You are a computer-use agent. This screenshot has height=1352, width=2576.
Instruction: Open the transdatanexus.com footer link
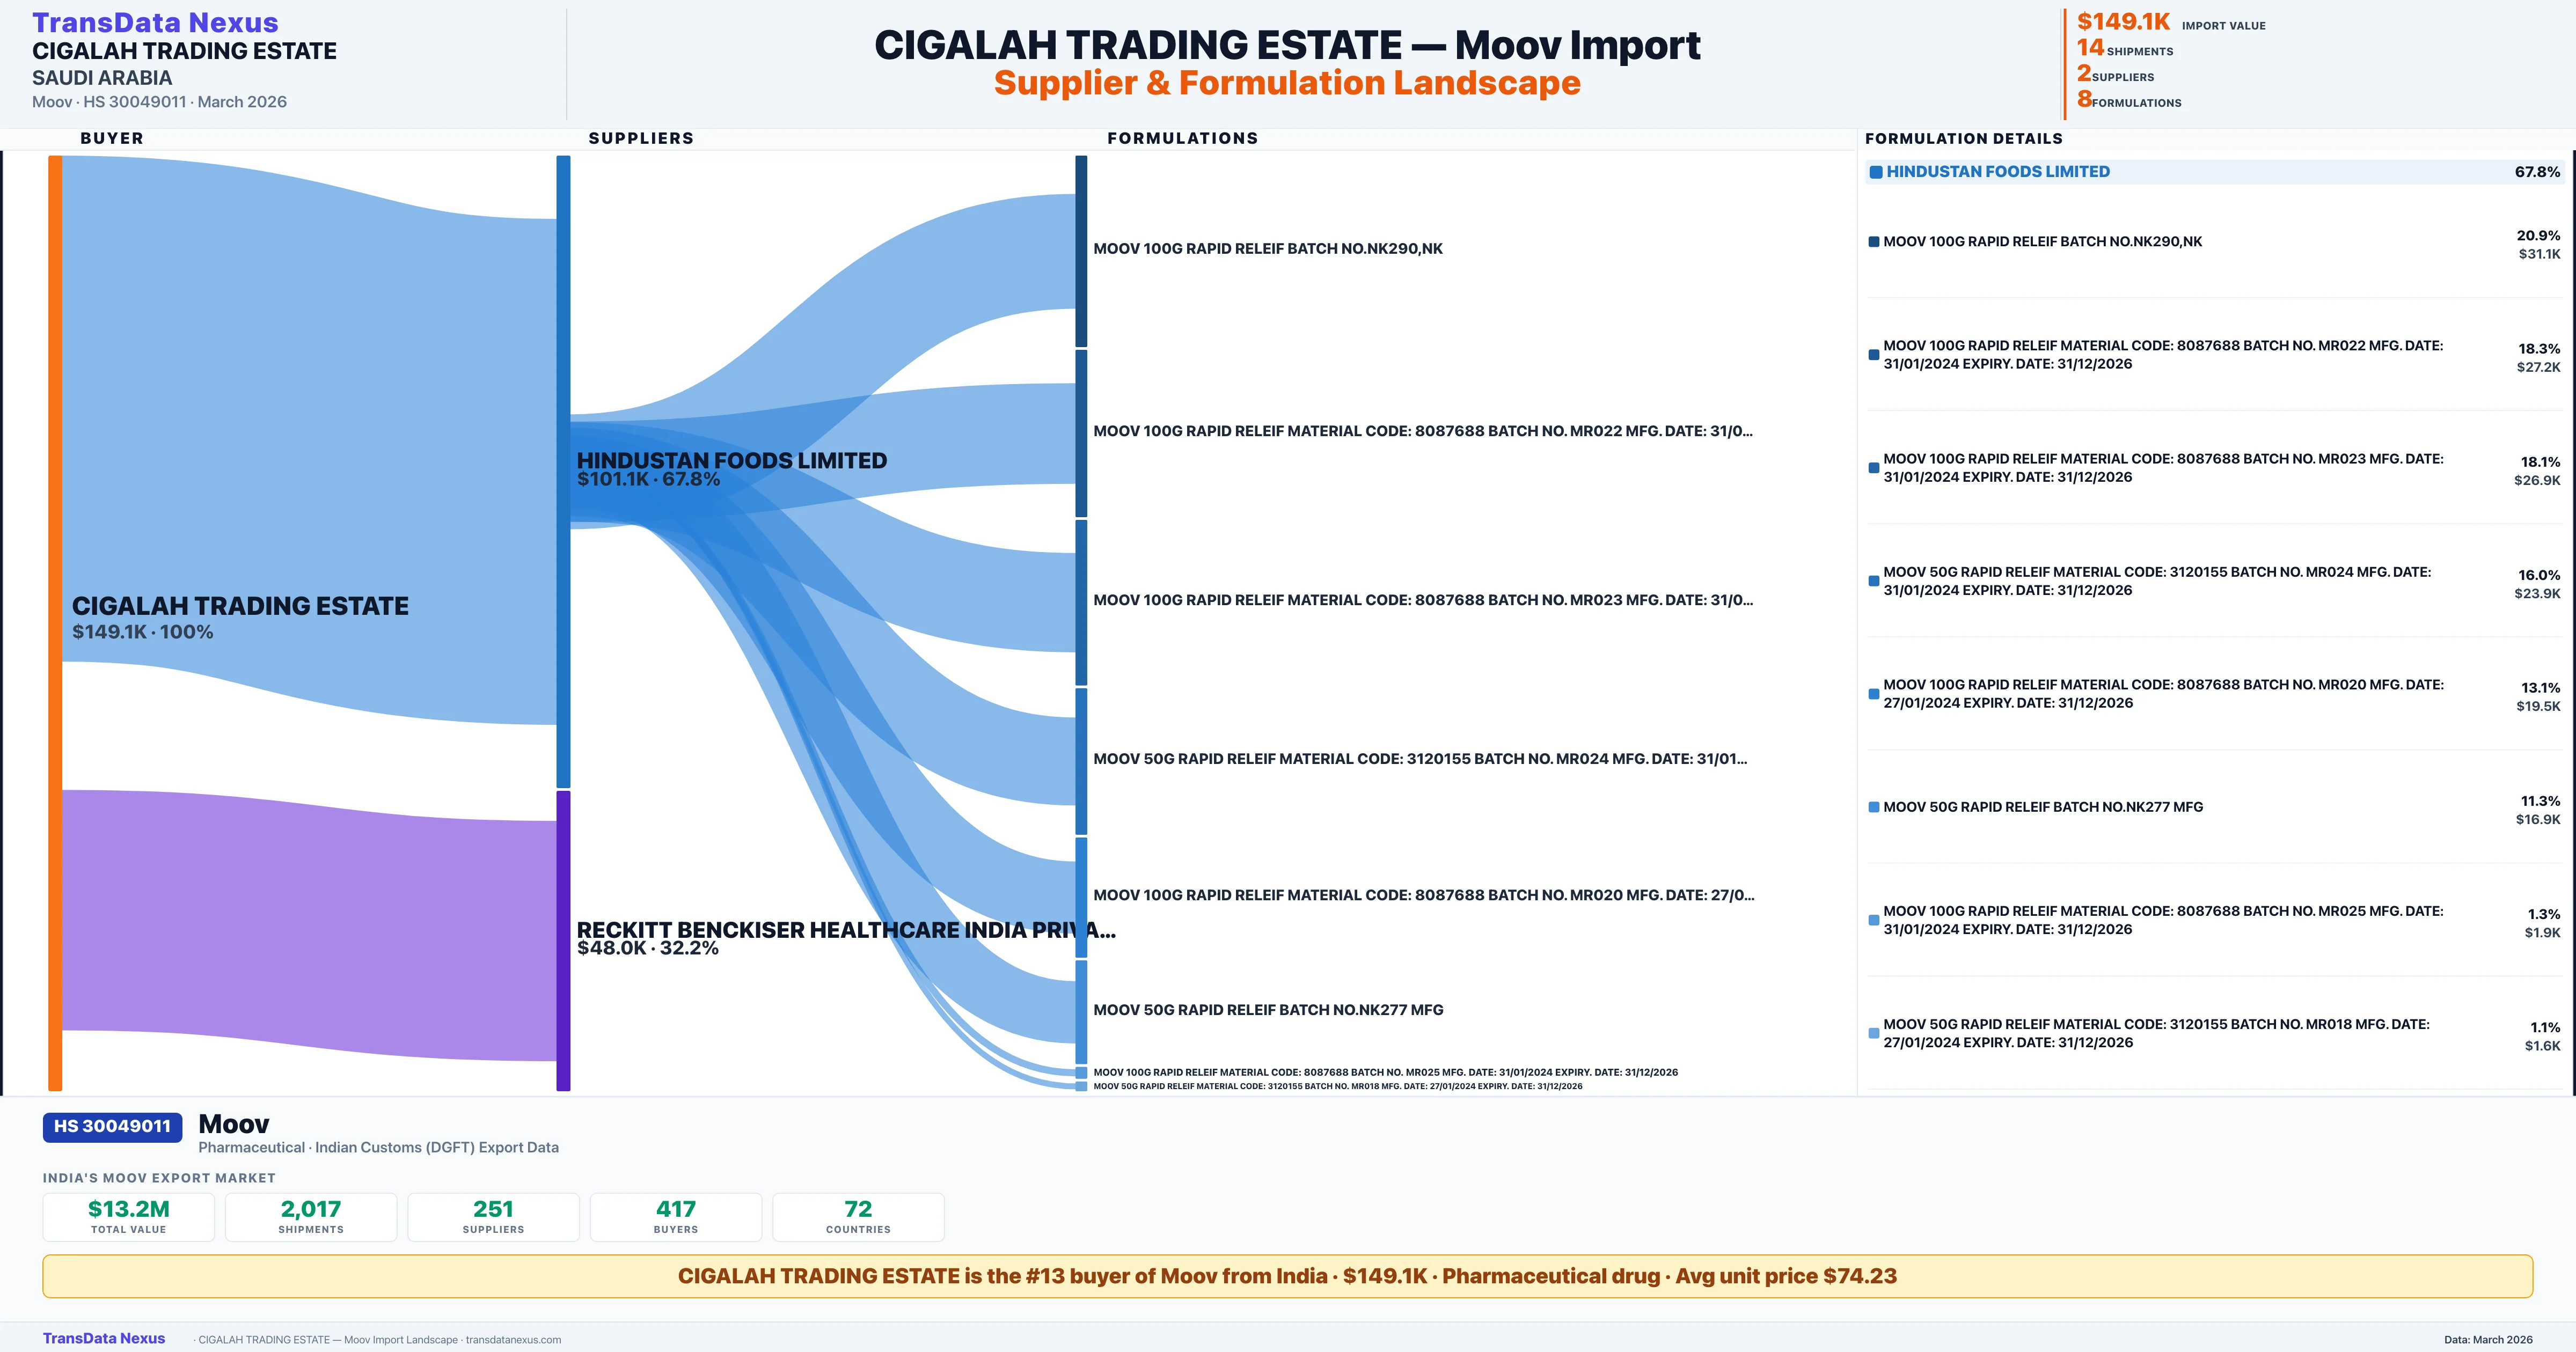pos(514,1340)
